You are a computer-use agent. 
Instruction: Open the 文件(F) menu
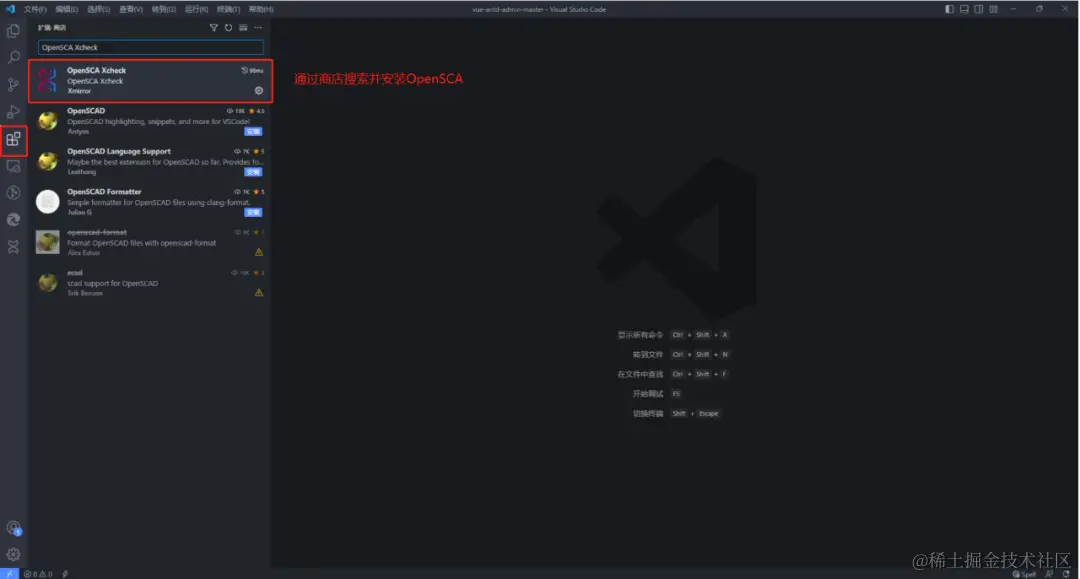click(35, 9)
